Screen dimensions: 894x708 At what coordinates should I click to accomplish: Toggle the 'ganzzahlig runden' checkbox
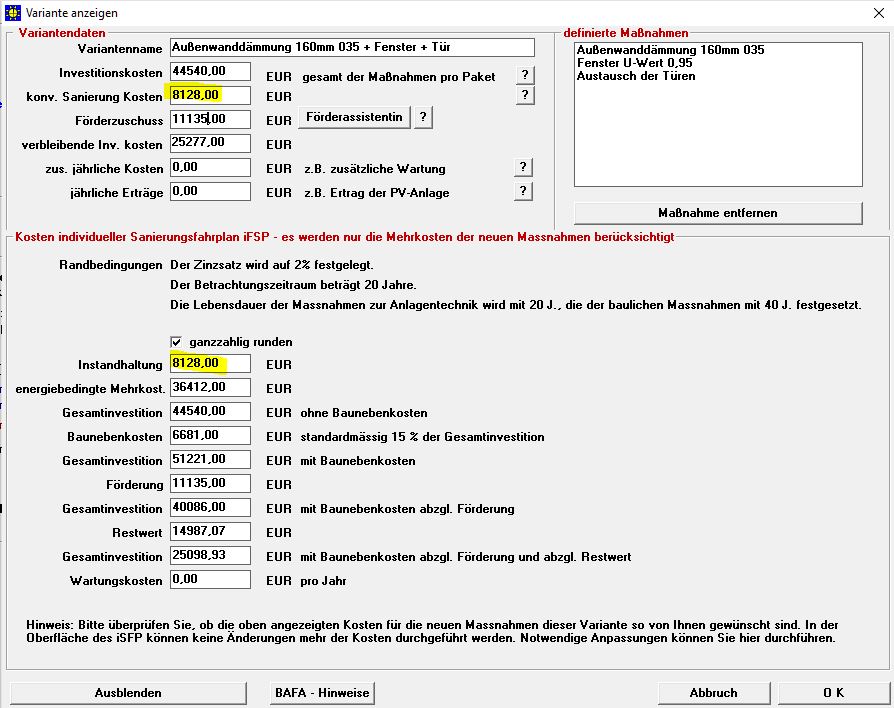coord(177,342)
